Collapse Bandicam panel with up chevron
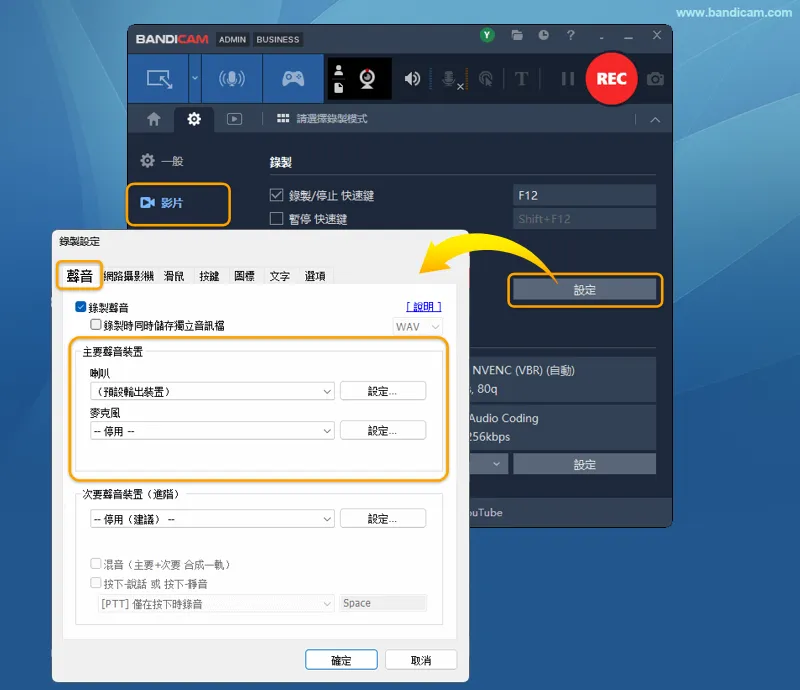The image size is (800, 690). click(655, 120)
